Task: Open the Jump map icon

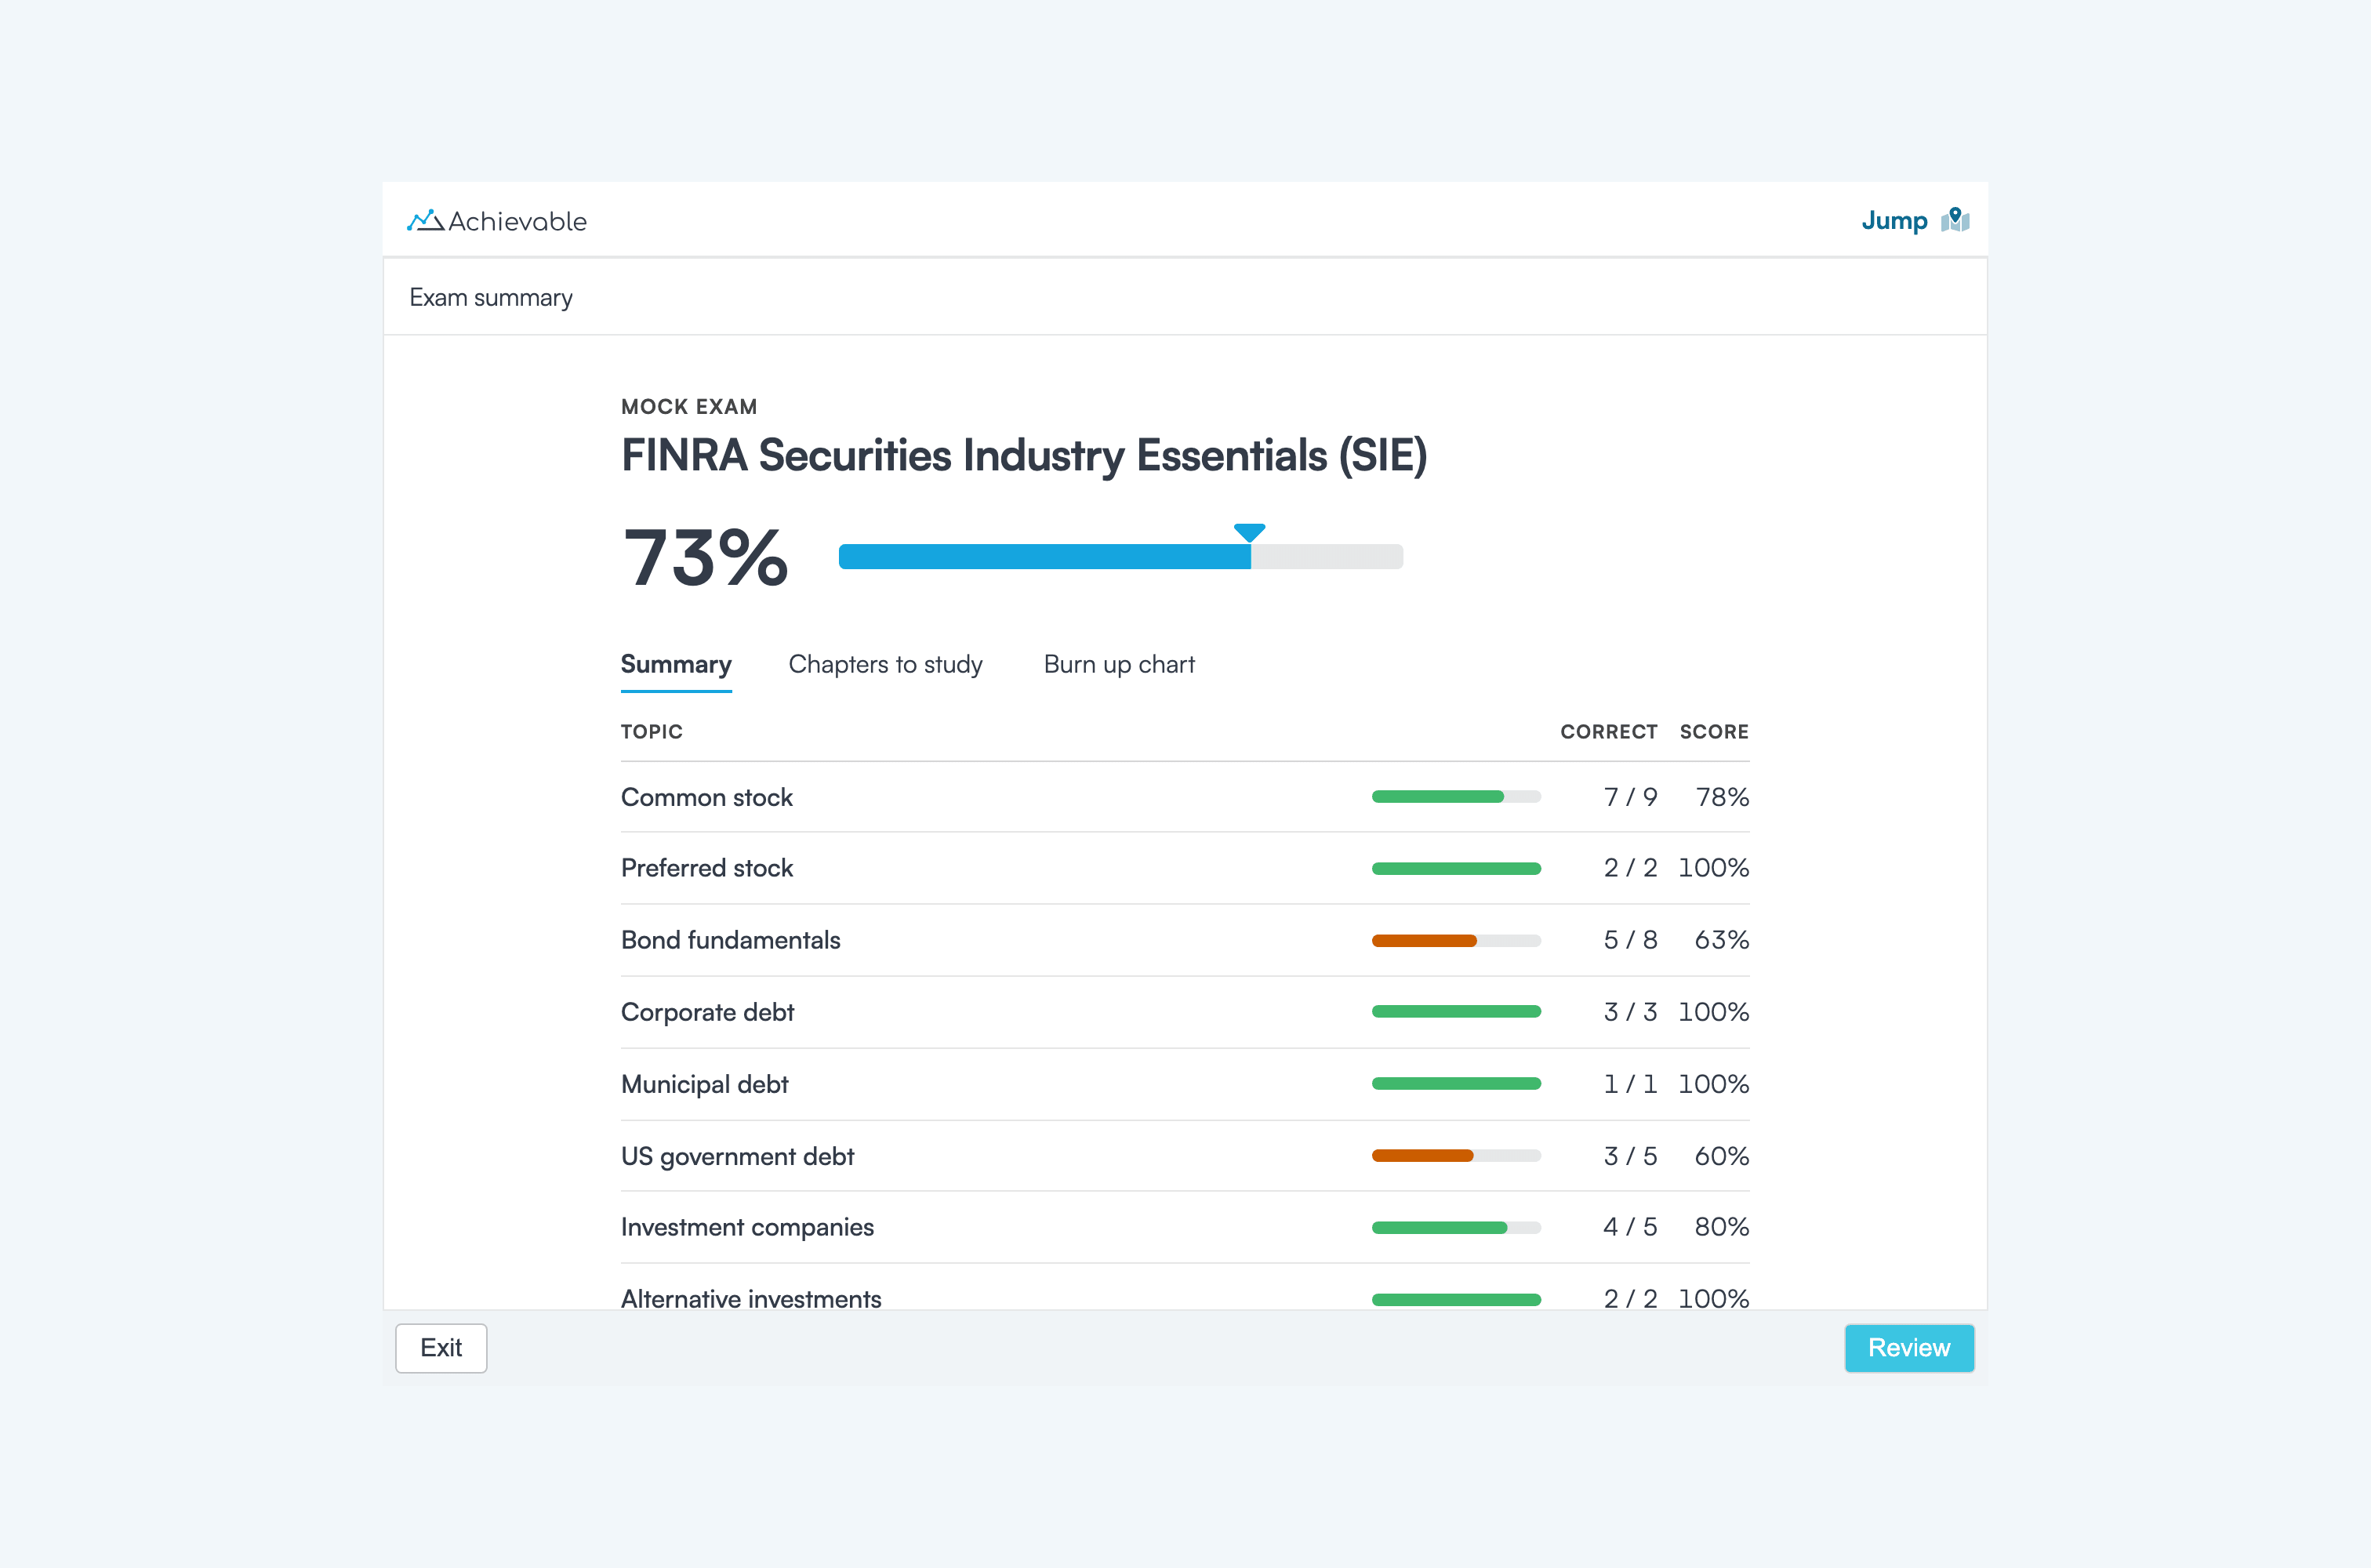Action: tap(1955, 220)
